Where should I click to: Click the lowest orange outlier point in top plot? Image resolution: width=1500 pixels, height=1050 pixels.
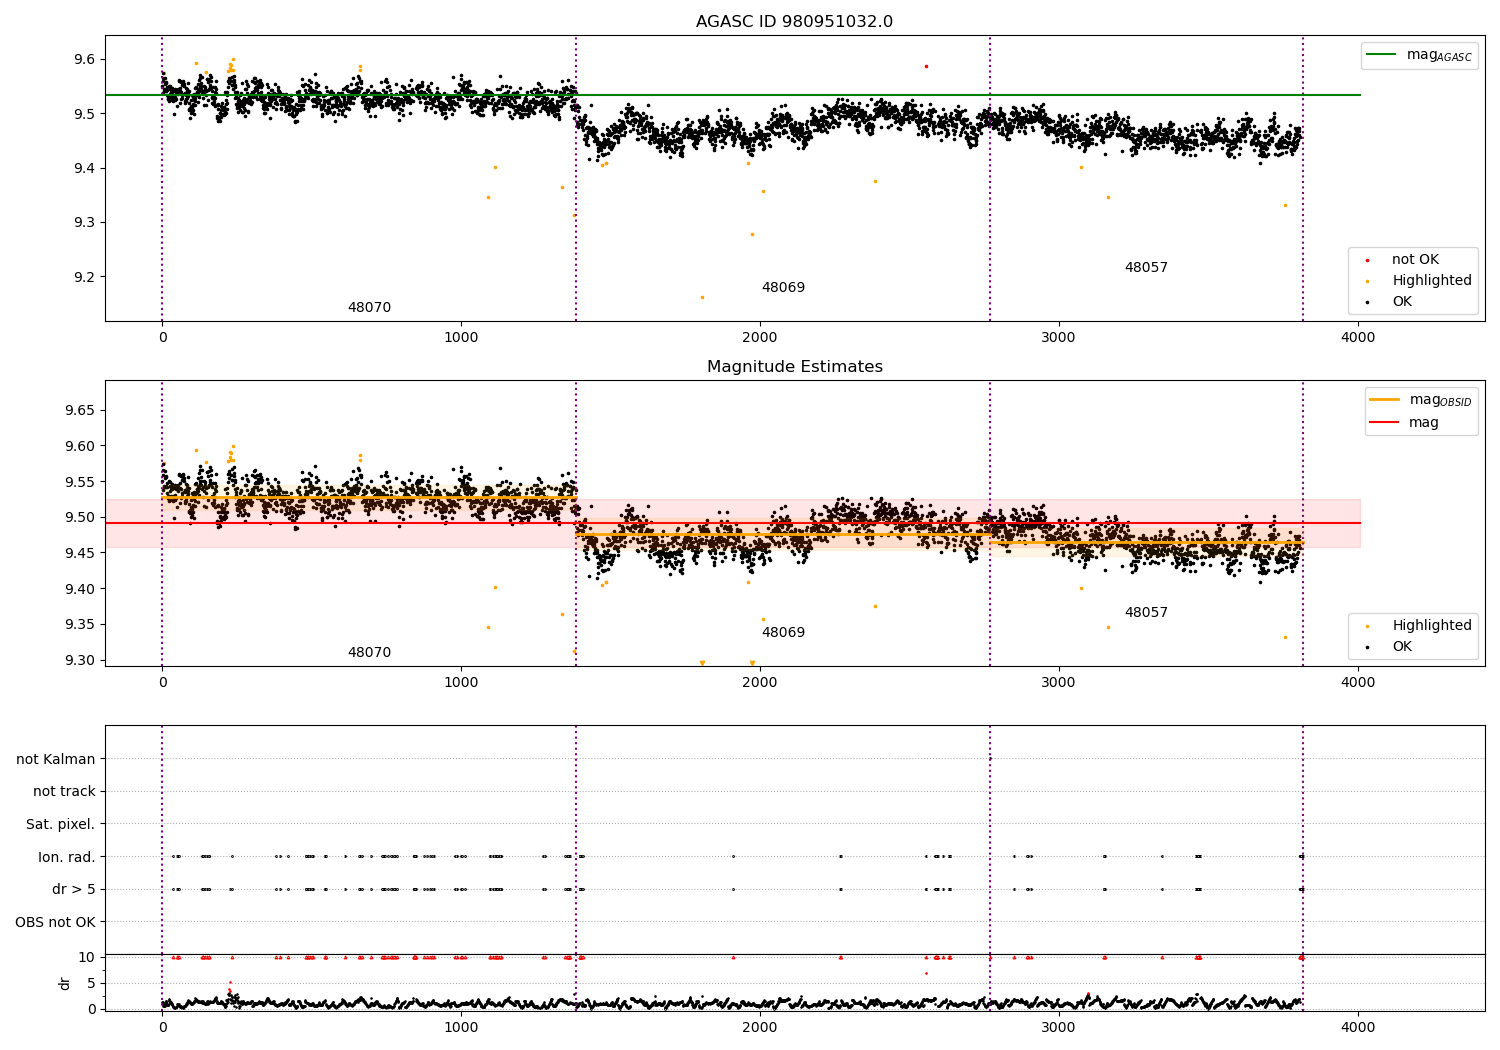(702, 297)
